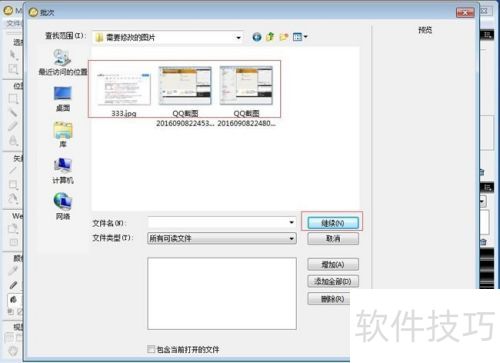Click the Cancel 取消 button
The image size is (500, 363).
pyautogui.click(x=333, y=238)
